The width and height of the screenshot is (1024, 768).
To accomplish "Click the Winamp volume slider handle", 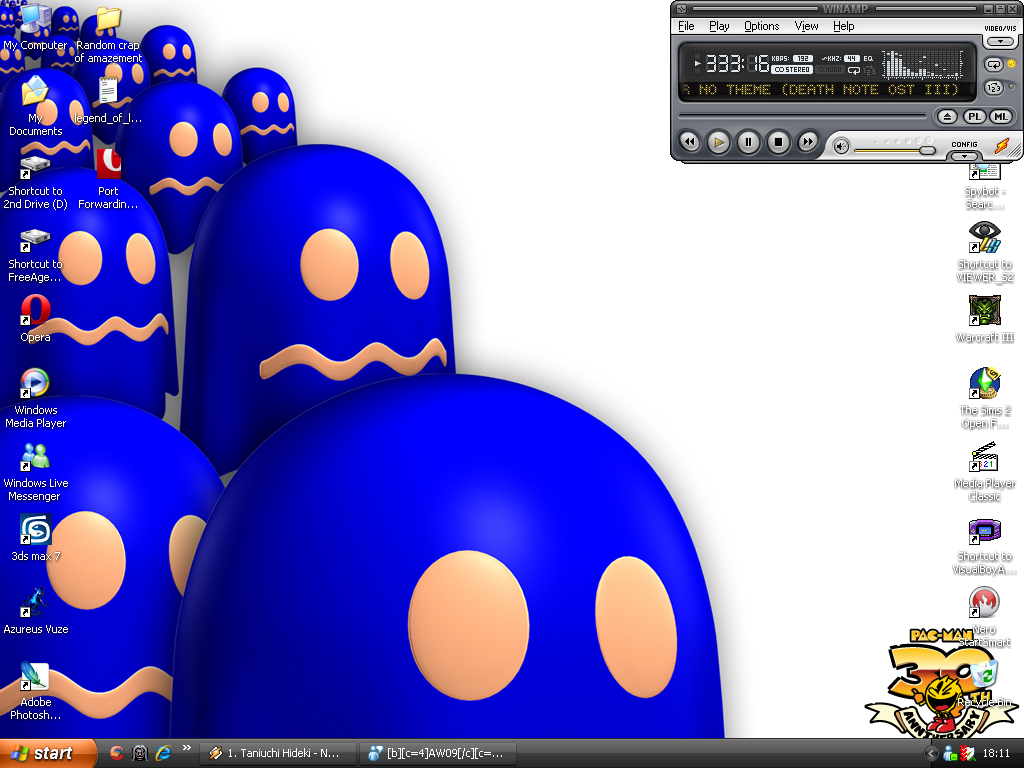I will pos(927,151).
